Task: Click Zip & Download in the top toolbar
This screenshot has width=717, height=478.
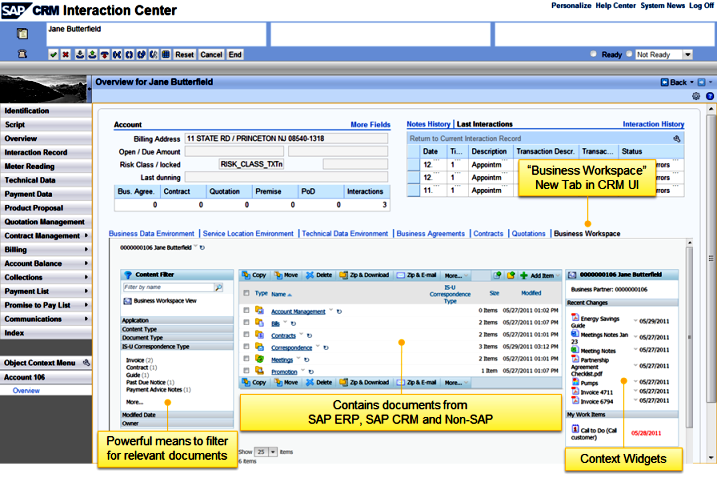Action: (x=364, y=275)
